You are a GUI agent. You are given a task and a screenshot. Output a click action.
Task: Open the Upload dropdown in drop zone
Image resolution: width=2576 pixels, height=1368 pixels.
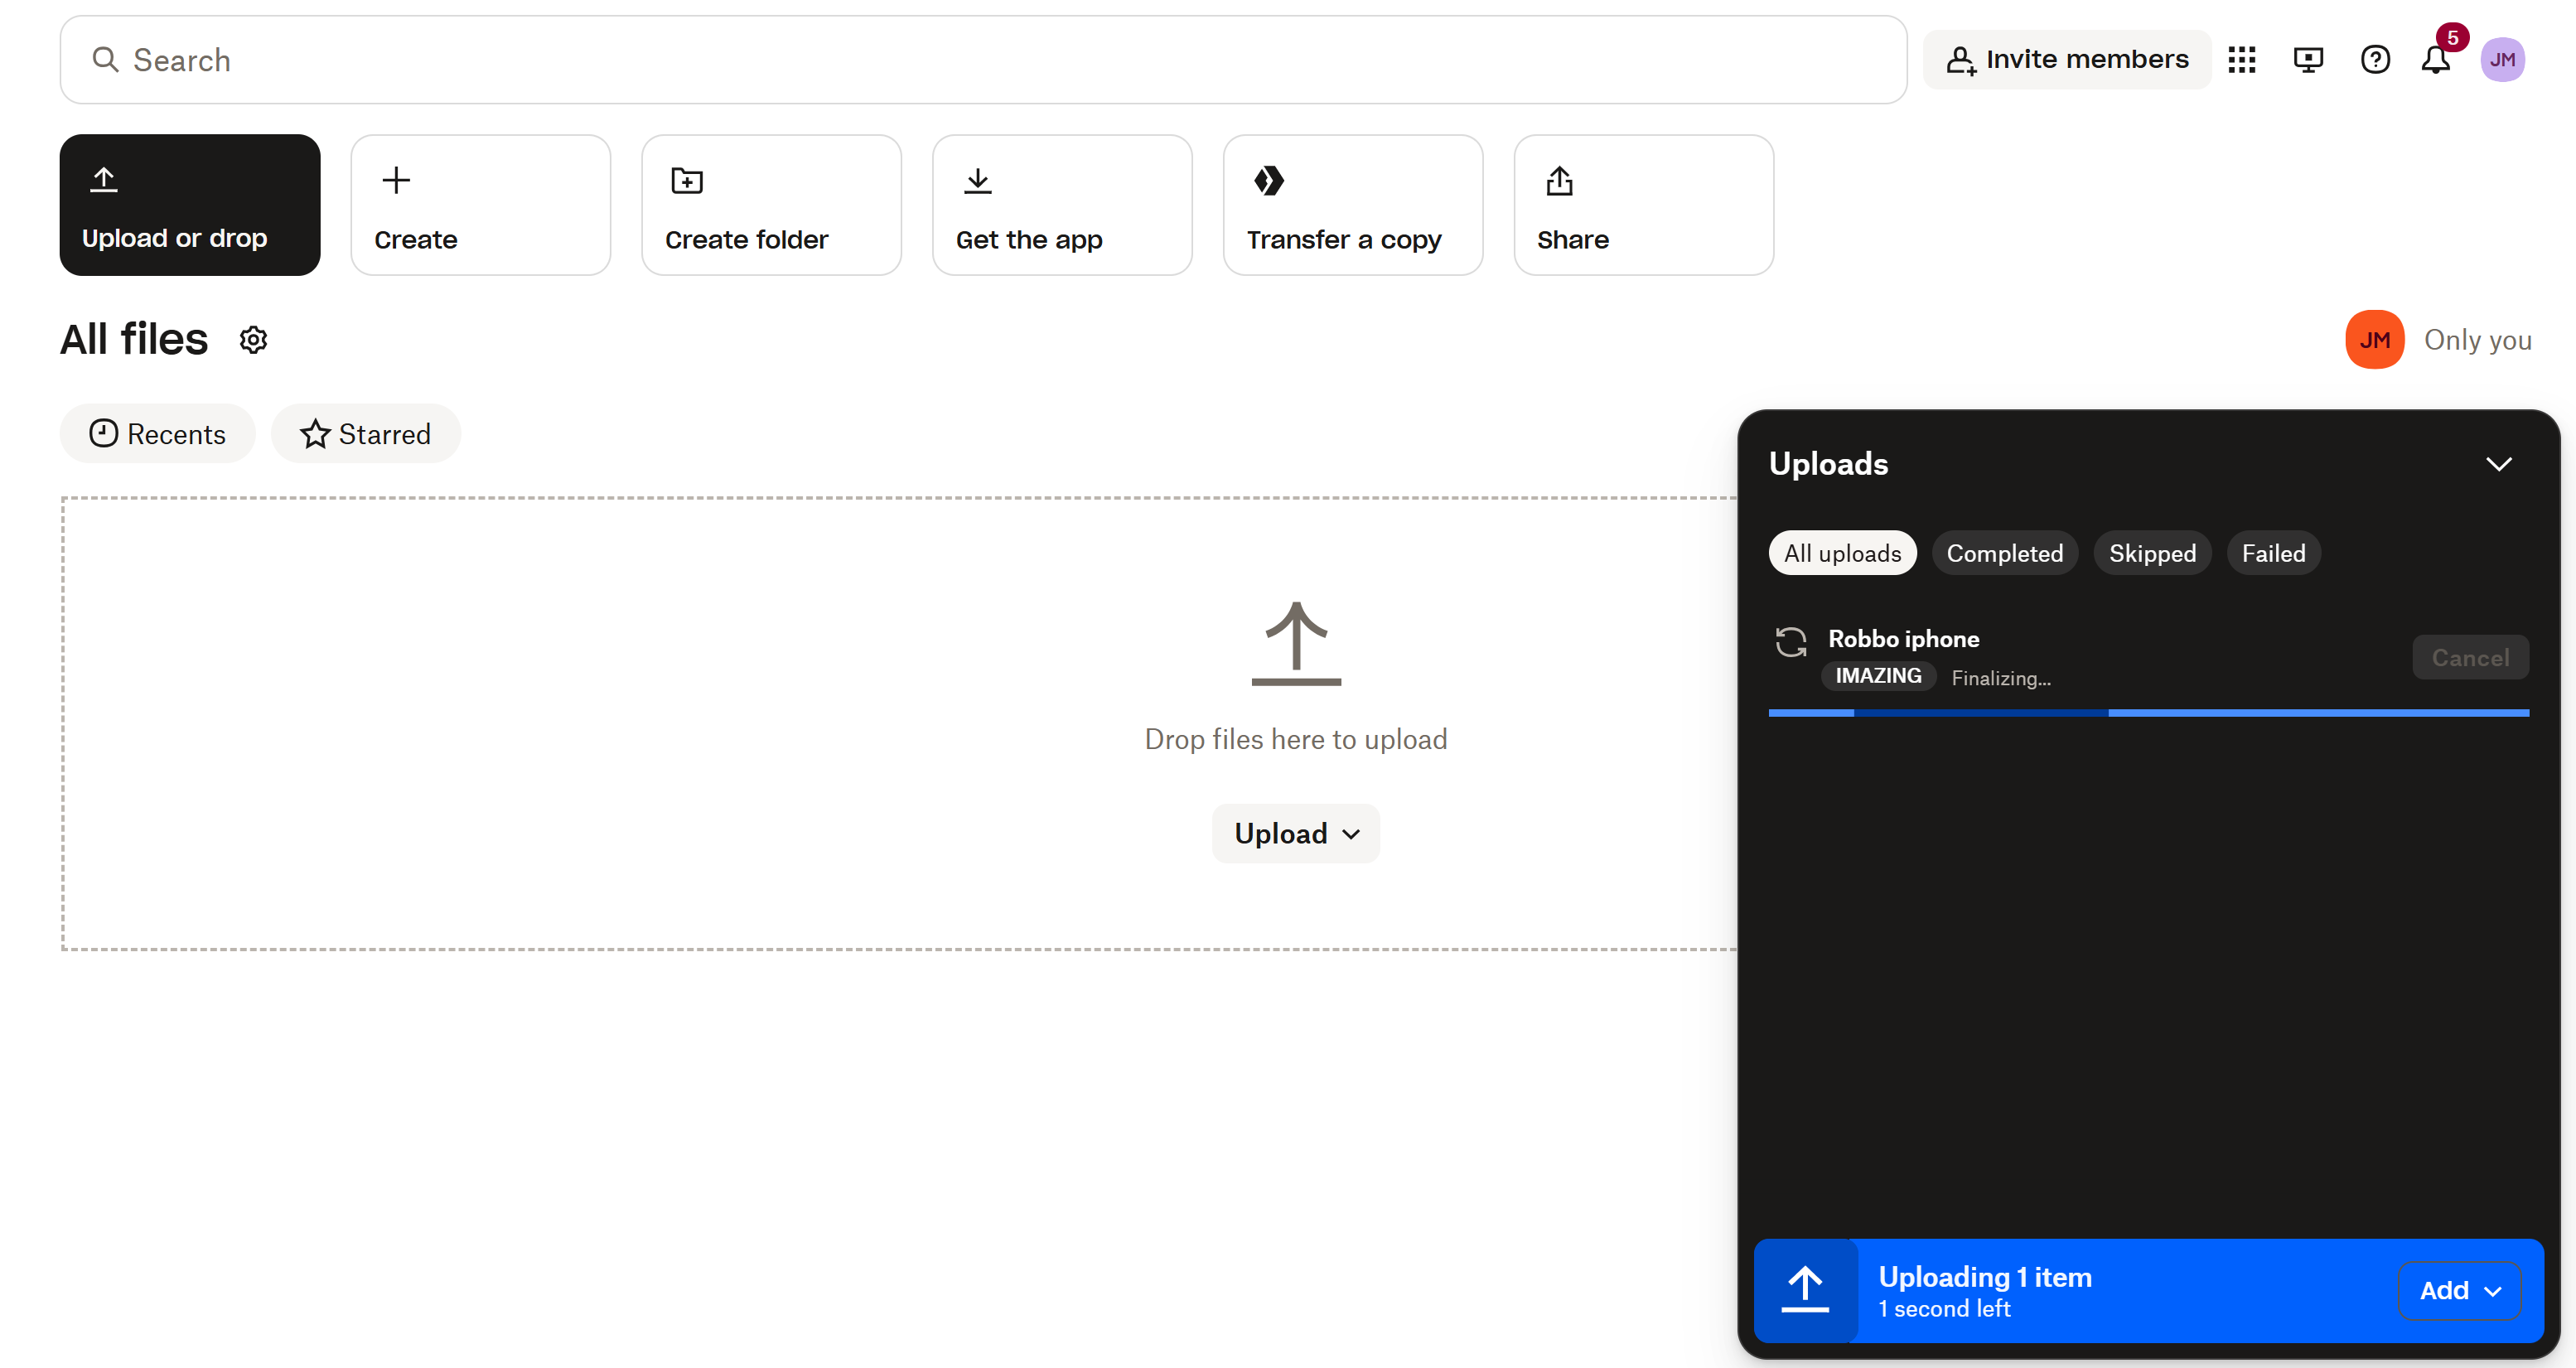[1295, 833]
